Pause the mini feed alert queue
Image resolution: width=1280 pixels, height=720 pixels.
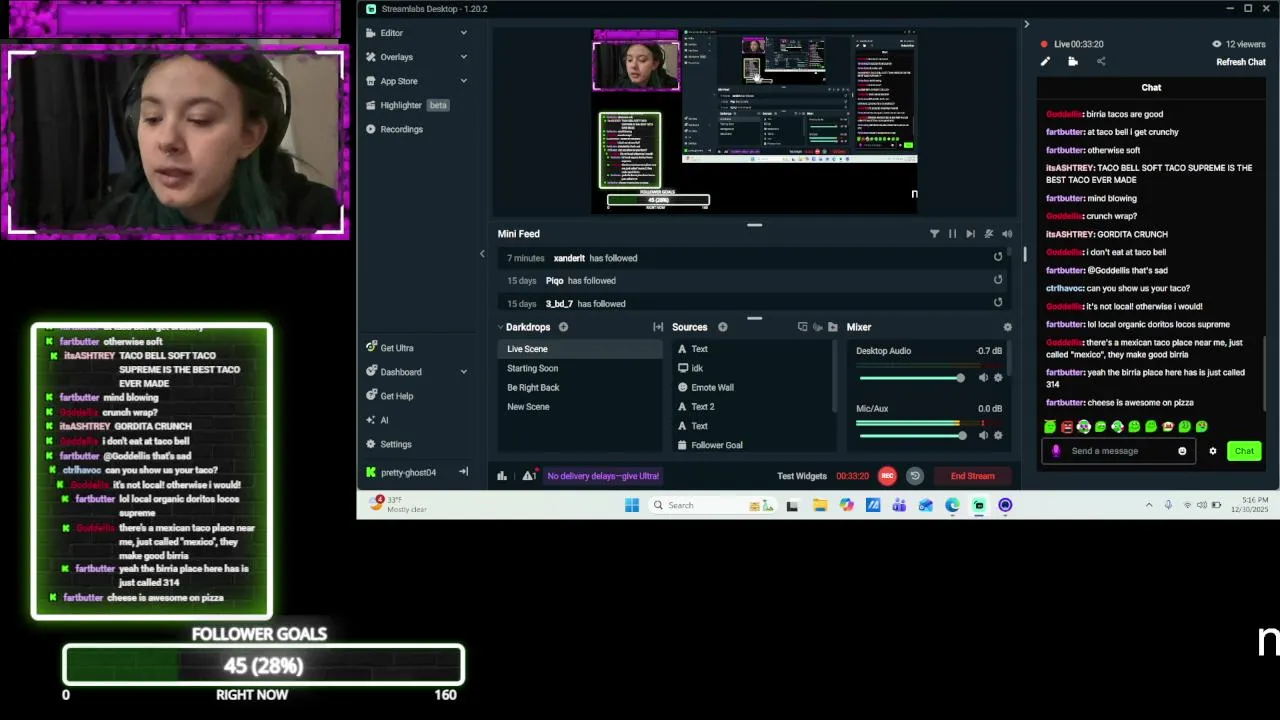tap(952, 234)
